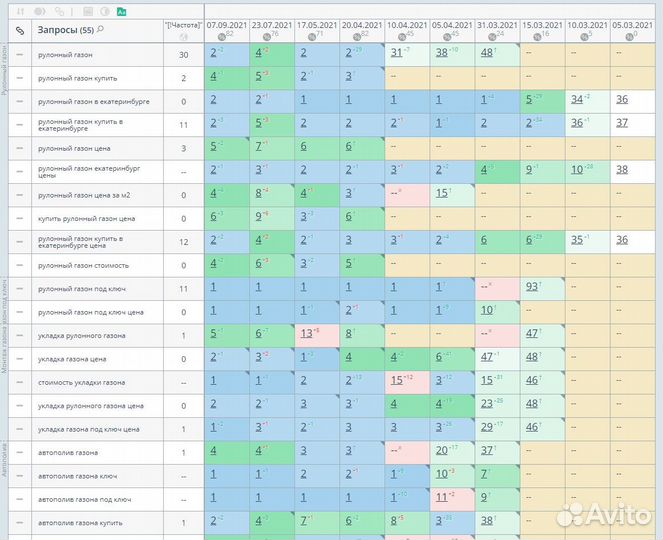The image size is (663, 540).
Task: Click red cell with position 13 under 17.05.2021
Action: tap(305, 334)
